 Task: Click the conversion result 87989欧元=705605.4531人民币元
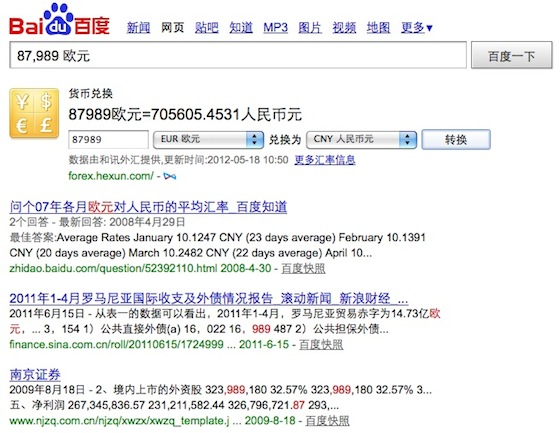[x=185, y=115]
